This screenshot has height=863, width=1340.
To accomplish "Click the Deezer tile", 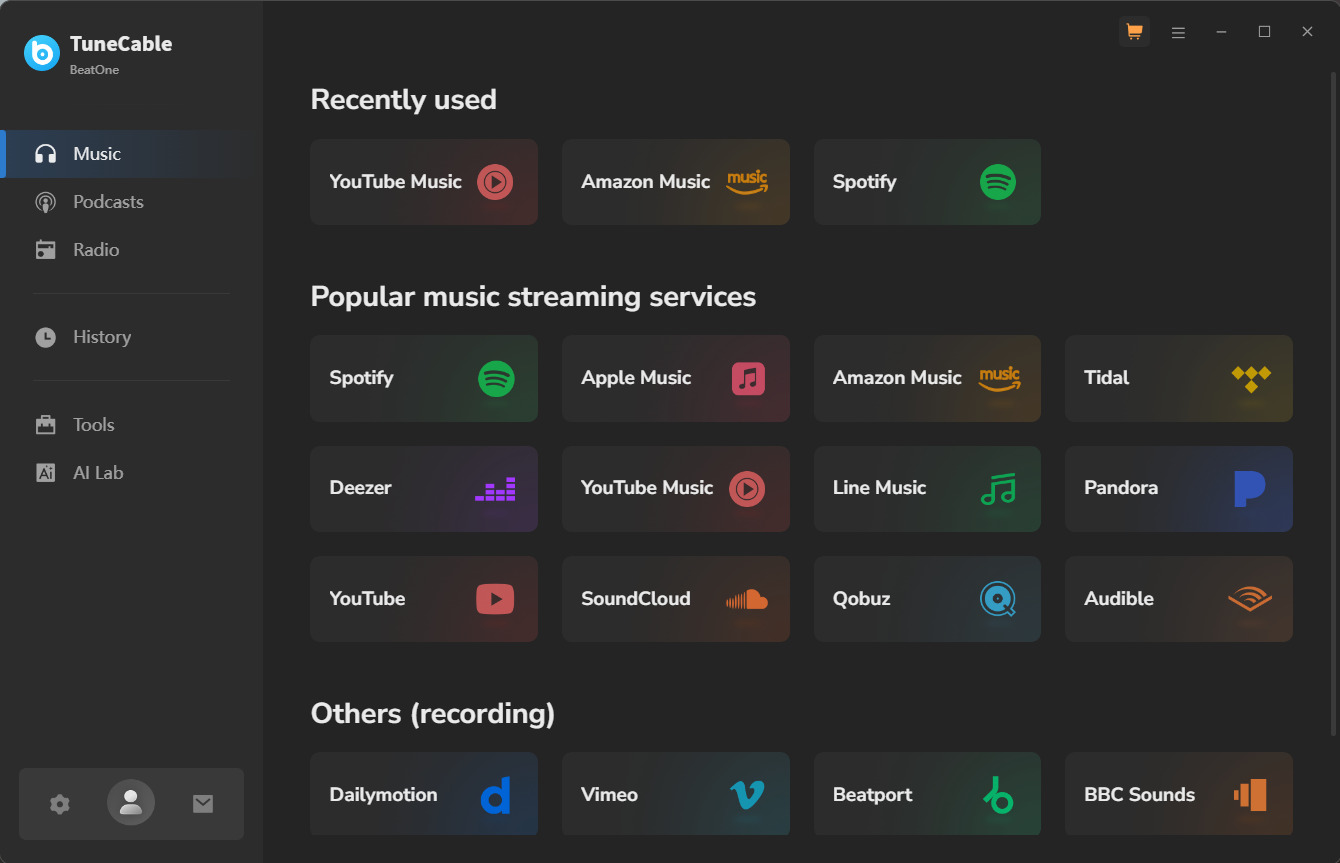I will click(424, 488).
